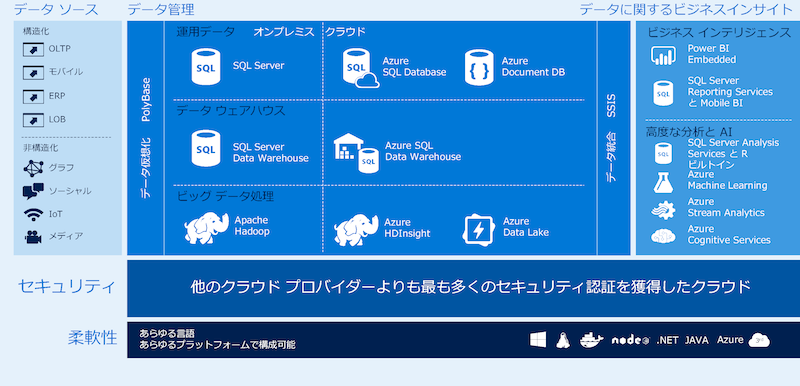Click the Azure Stream Analytics gear icon
The width and height of the screenshot is (800, 386).
pyautogui.click(x=663, y=210)
